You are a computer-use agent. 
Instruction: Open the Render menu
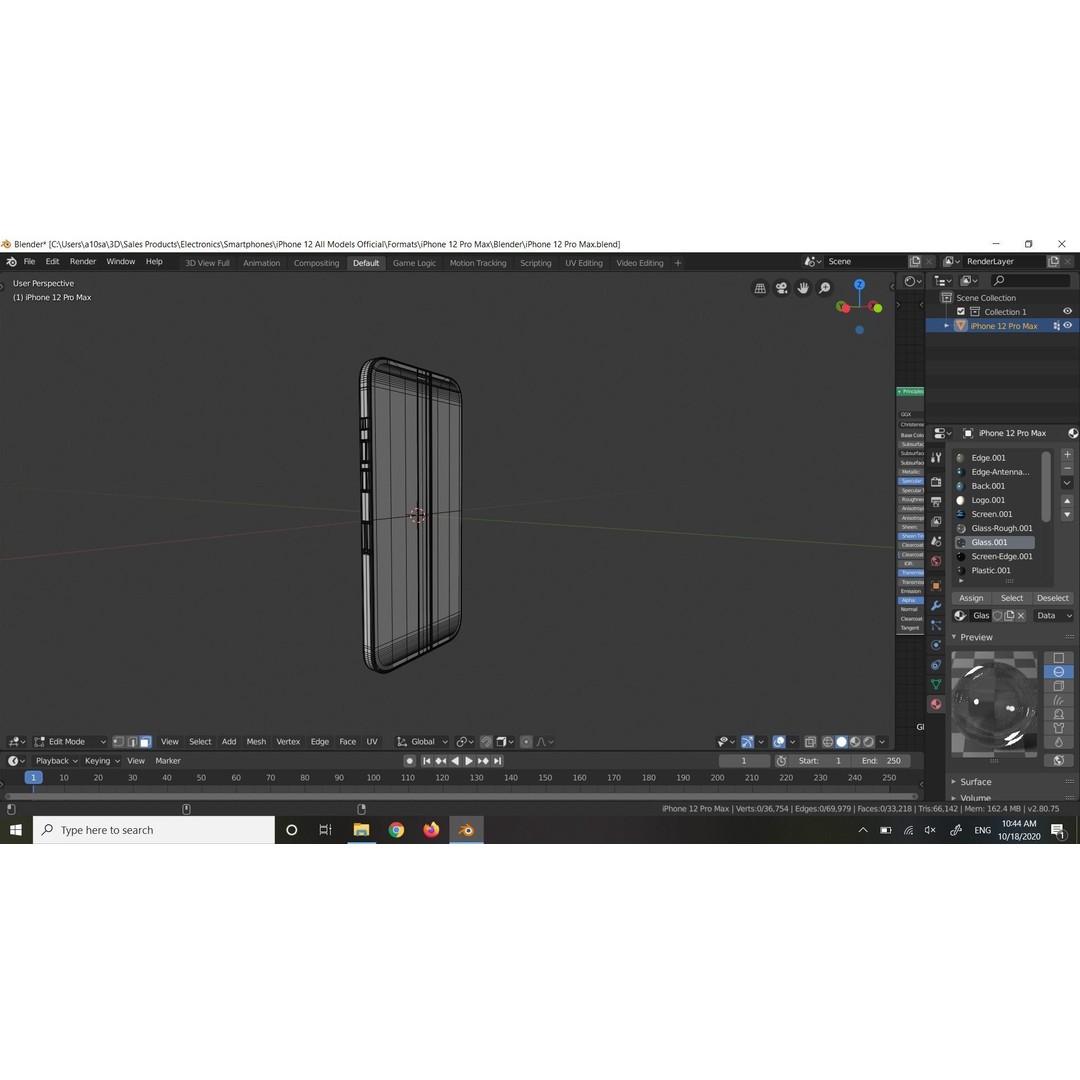coord(83,262)
